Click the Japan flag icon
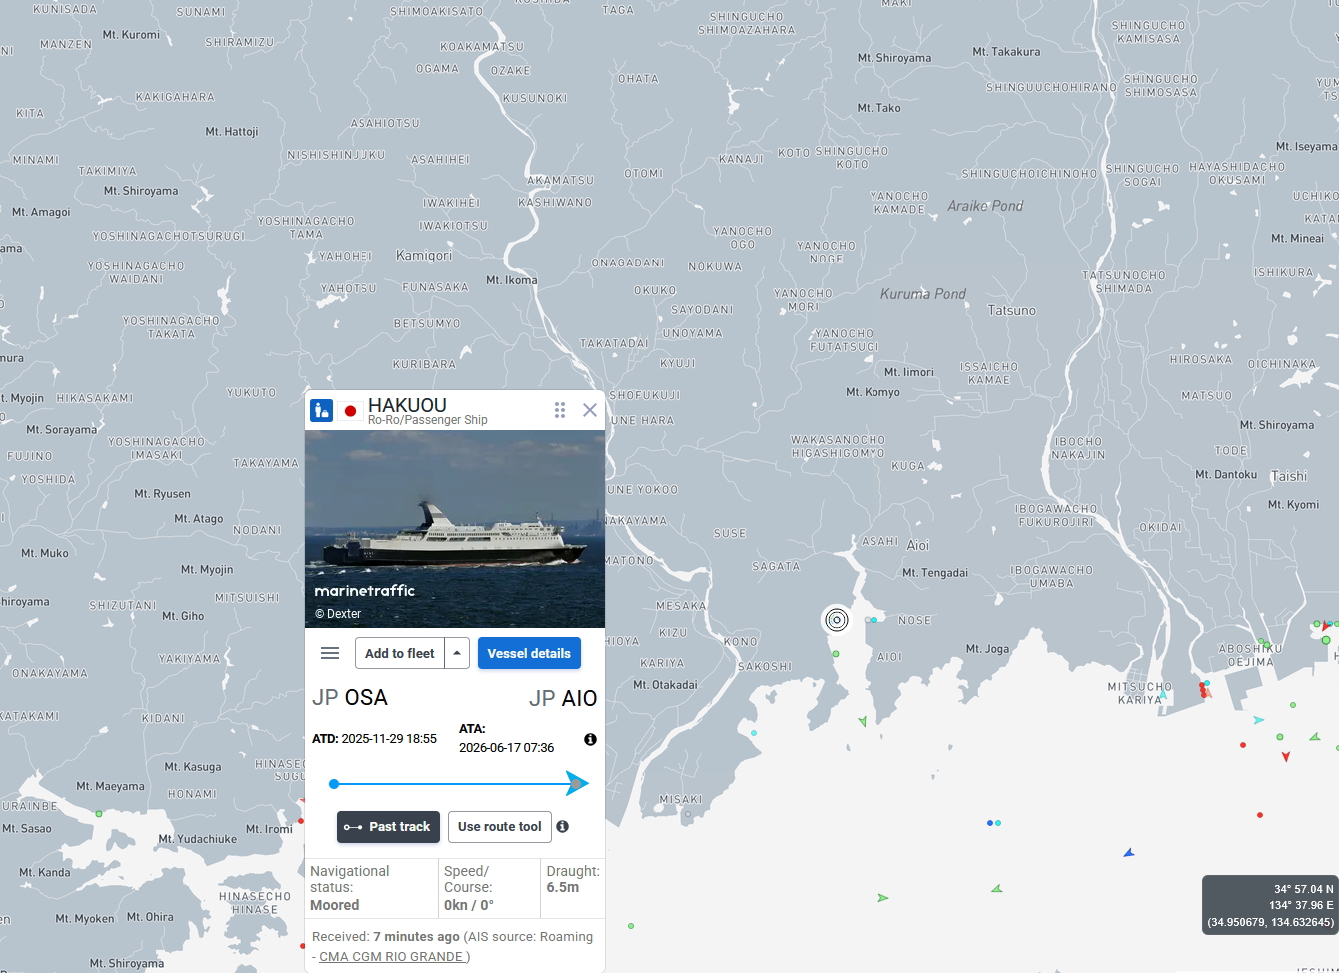 click(x=350, y=411)
